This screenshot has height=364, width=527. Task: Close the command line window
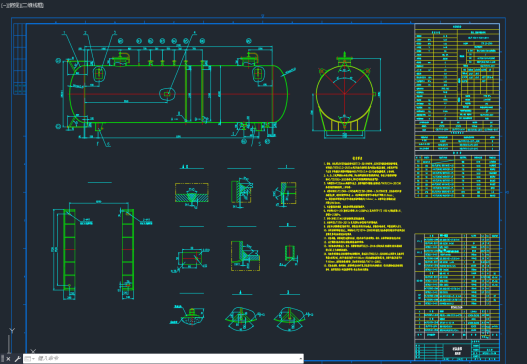pos(8,359)
